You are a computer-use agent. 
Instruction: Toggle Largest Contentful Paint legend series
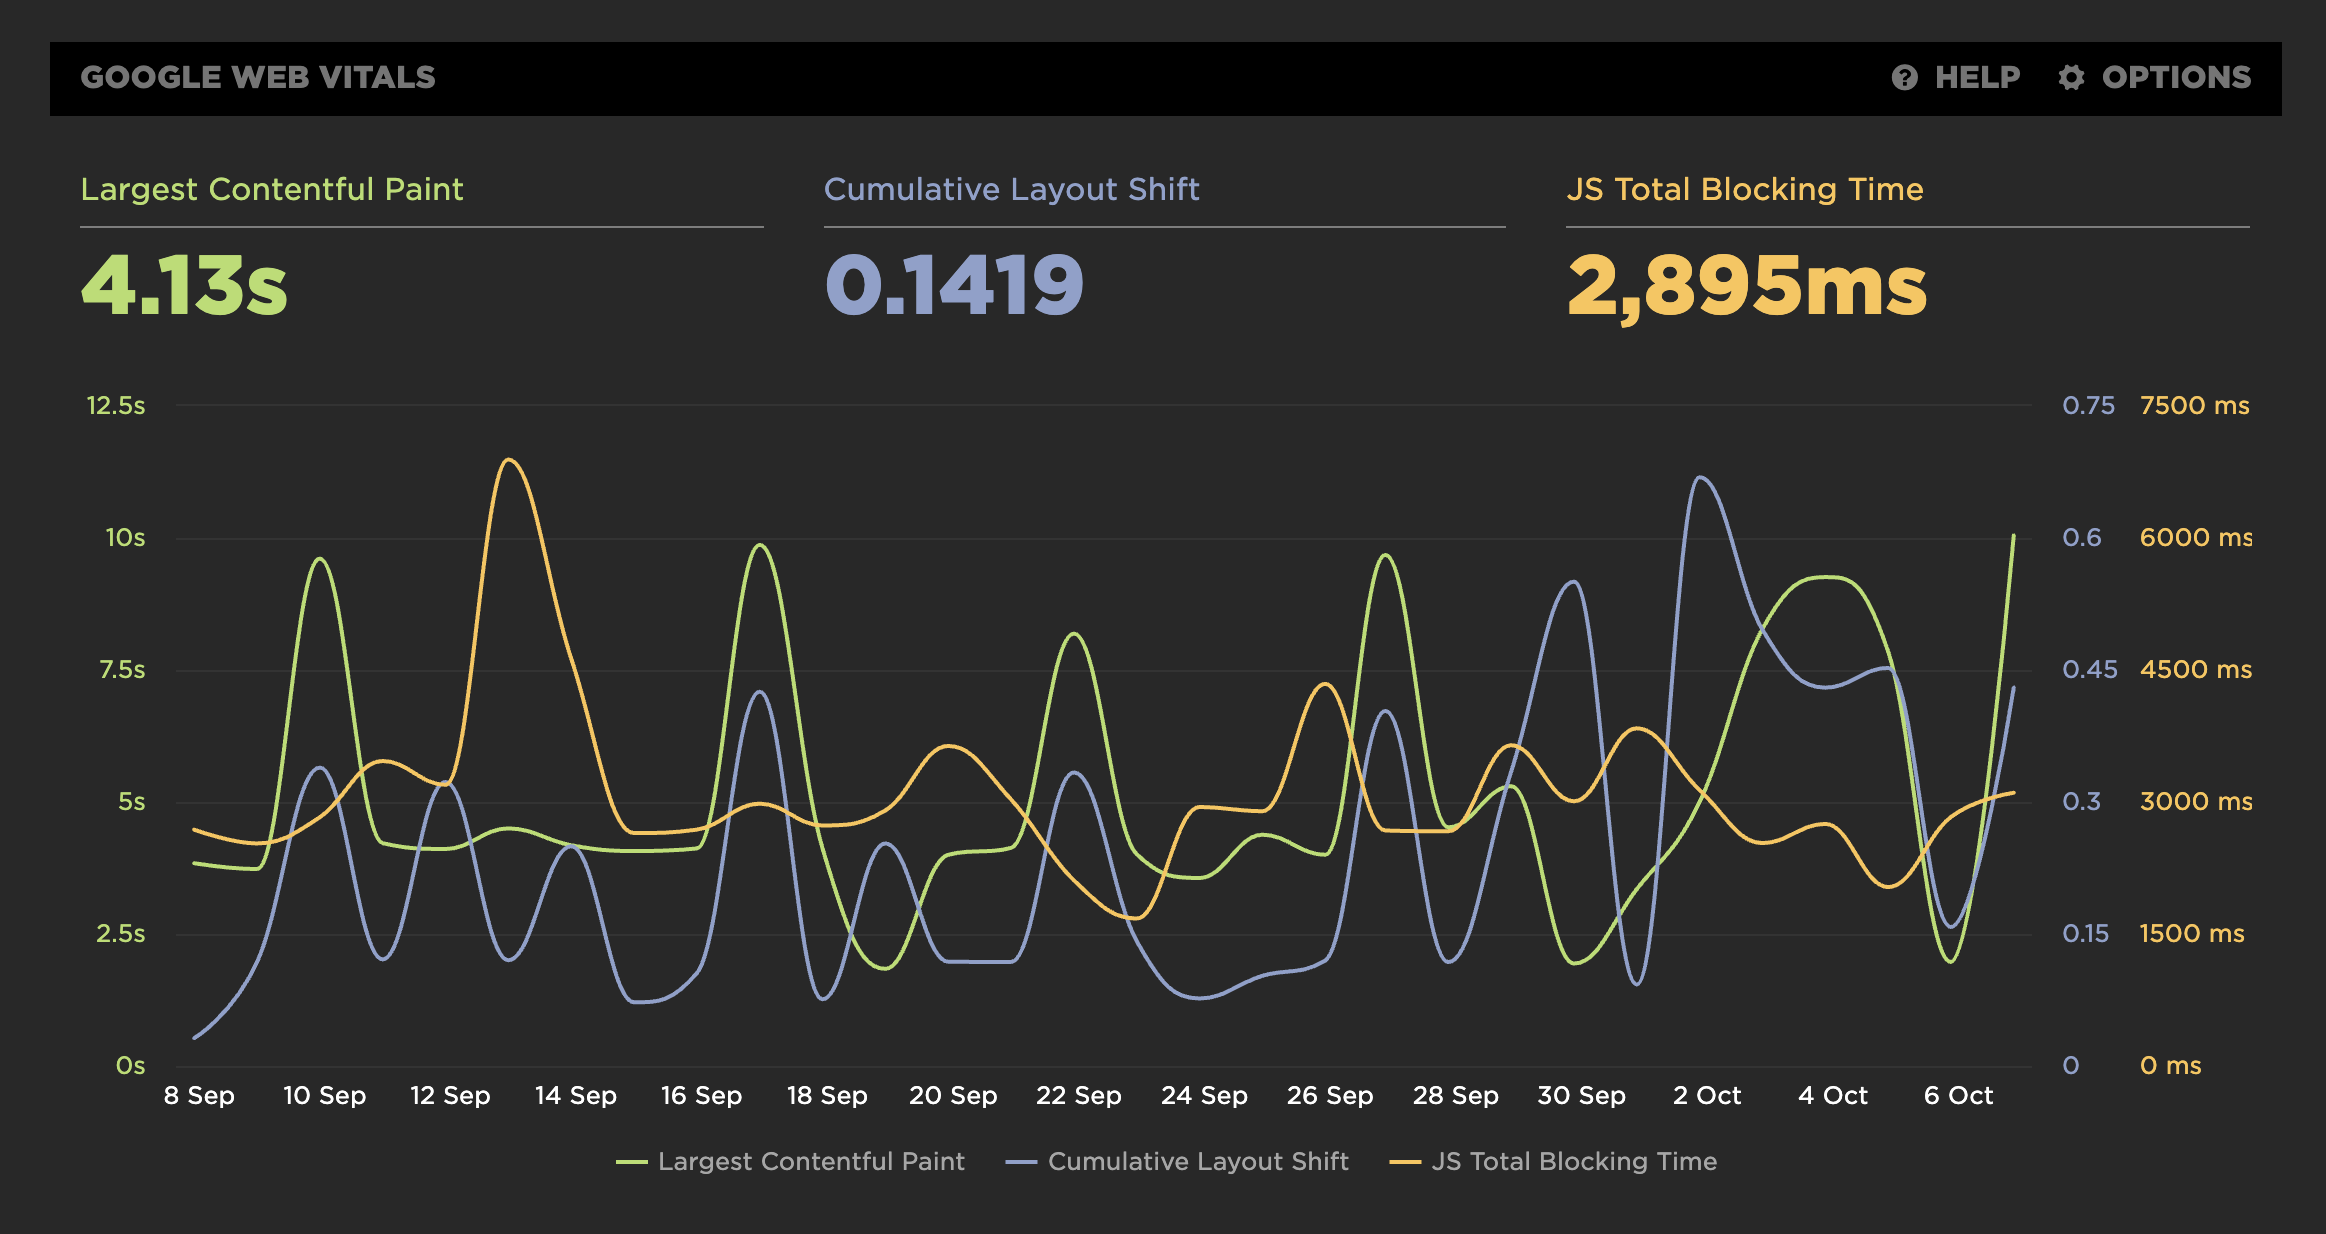tap(810, 1161)
